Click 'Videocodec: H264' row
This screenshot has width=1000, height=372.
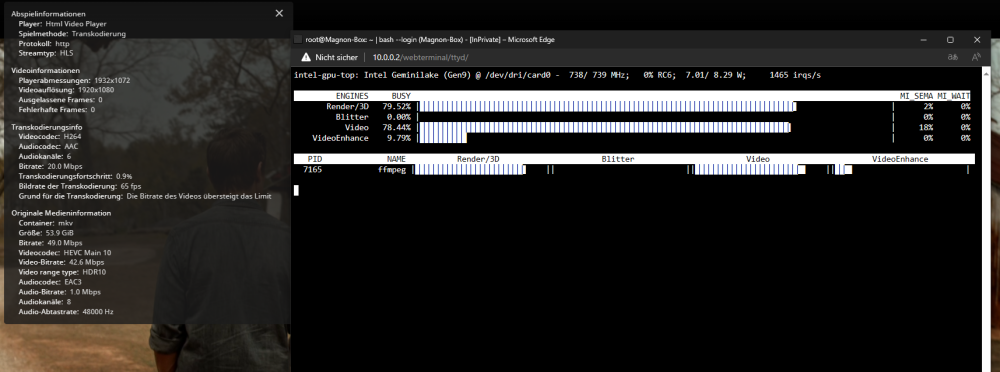[50, 137]
